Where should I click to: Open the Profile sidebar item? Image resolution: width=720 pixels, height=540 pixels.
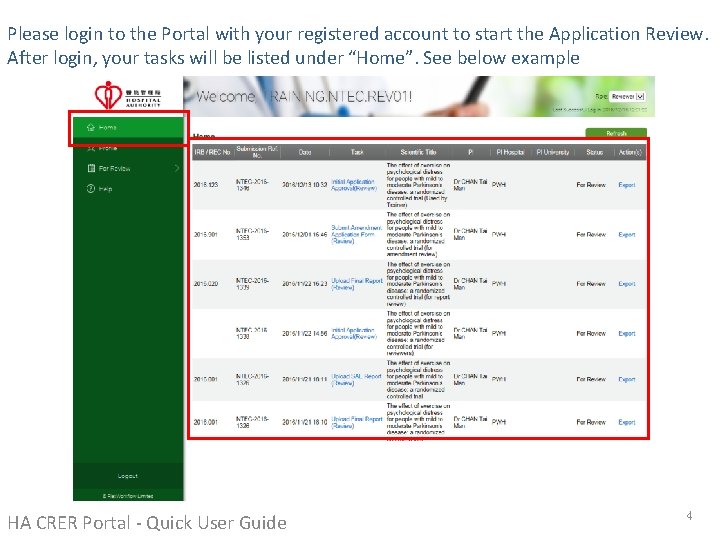[x=128, y=148]
